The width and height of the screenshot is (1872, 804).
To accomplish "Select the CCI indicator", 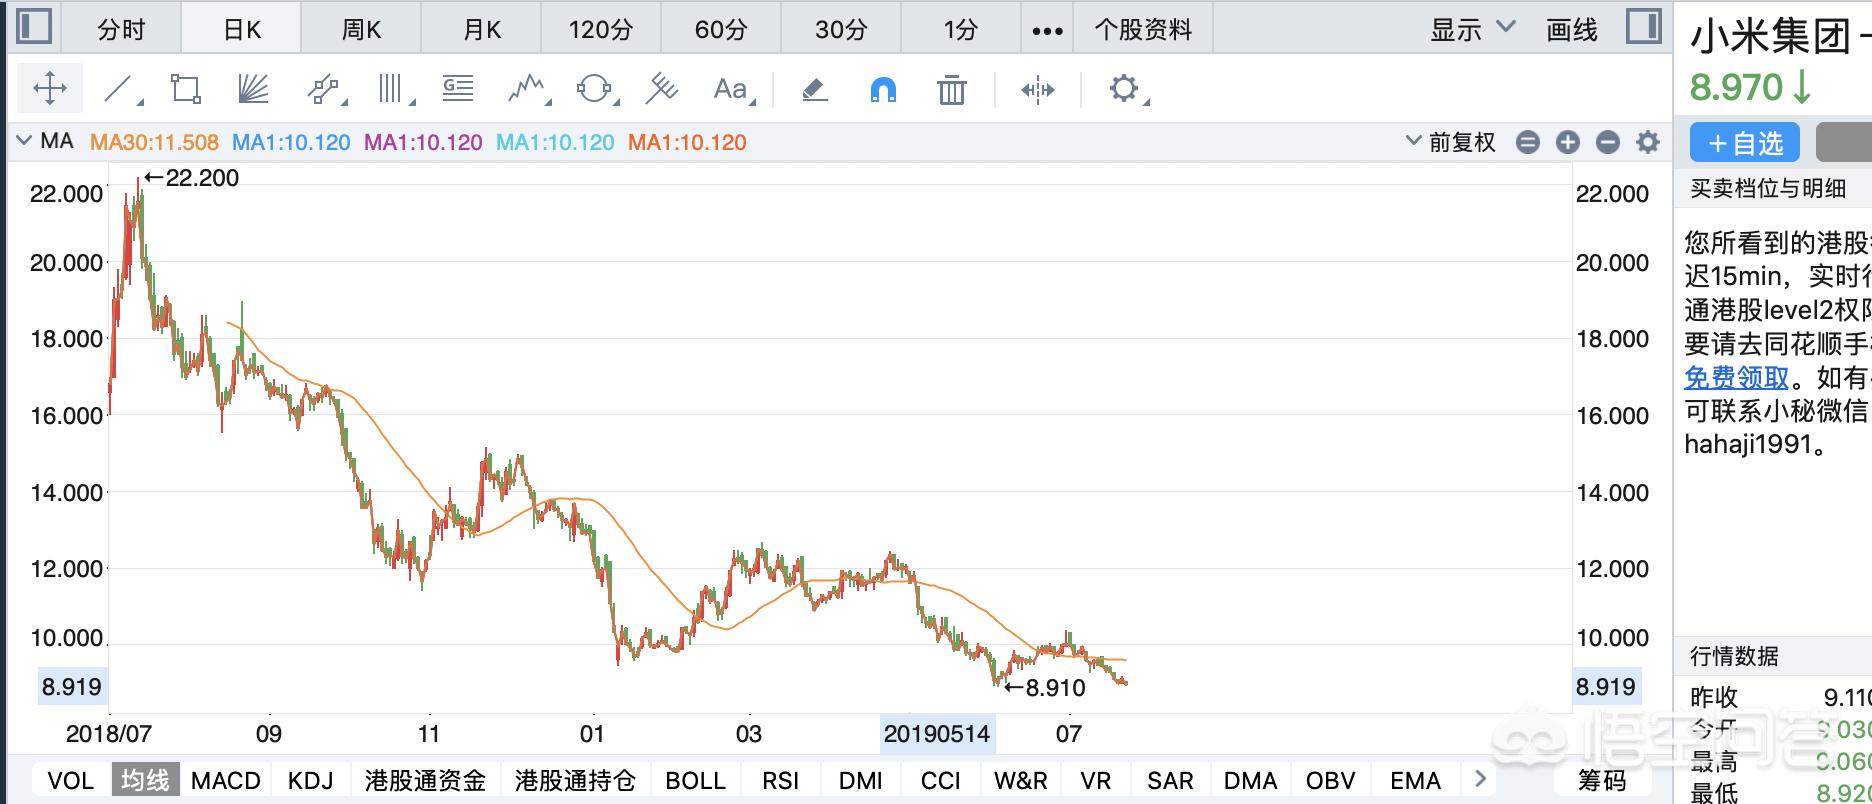I will (940, 780).
